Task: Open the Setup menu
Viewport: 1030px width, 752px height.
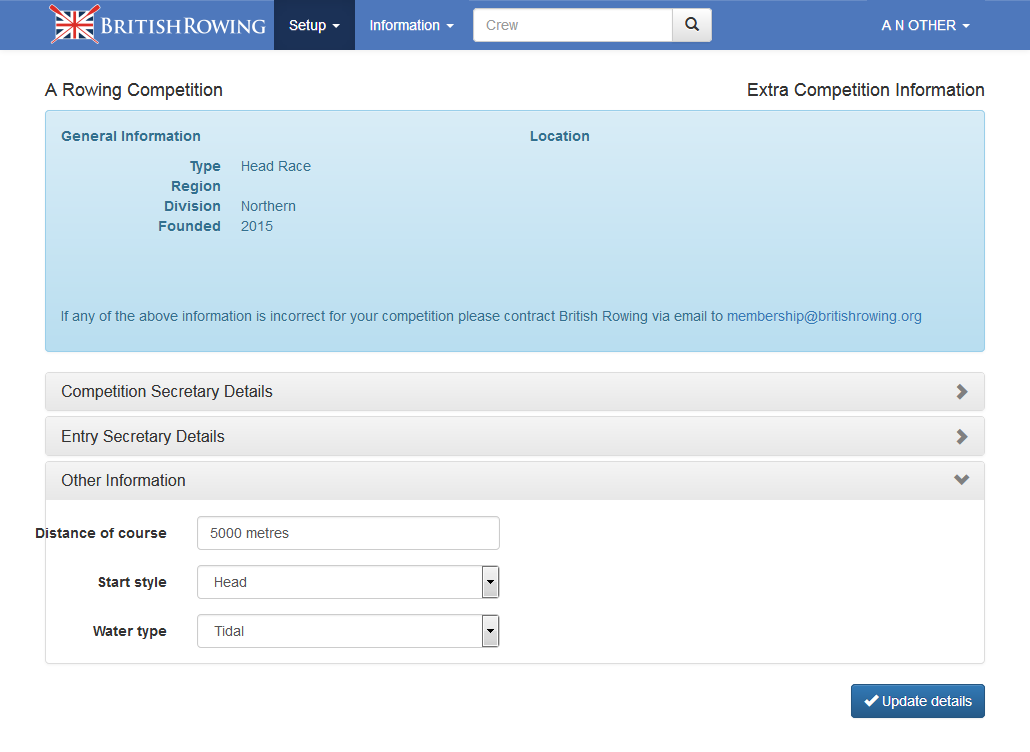Action: pyautogui.click(x=314, y=25)
